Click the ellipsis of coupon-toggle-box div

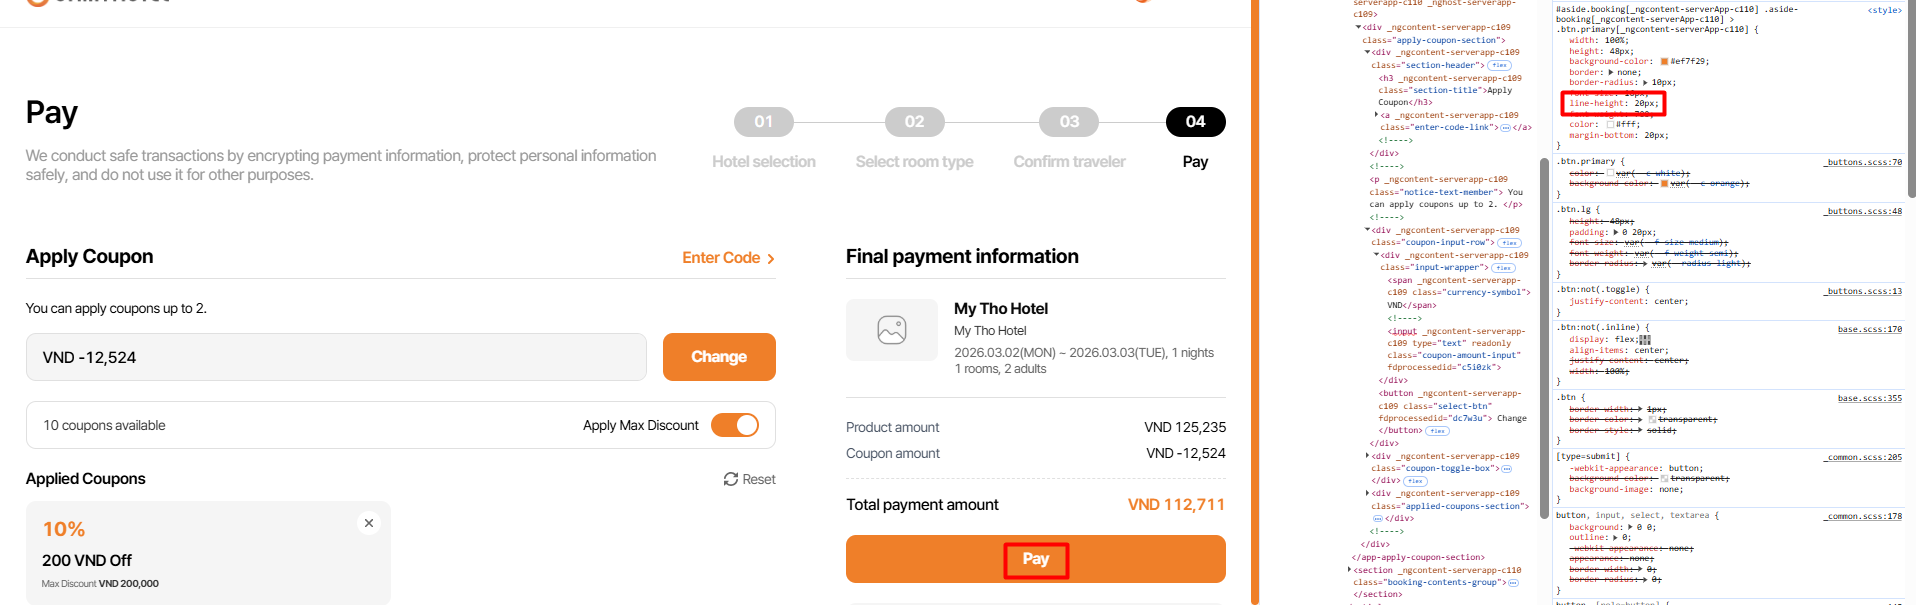click(x=1506, y=469)
